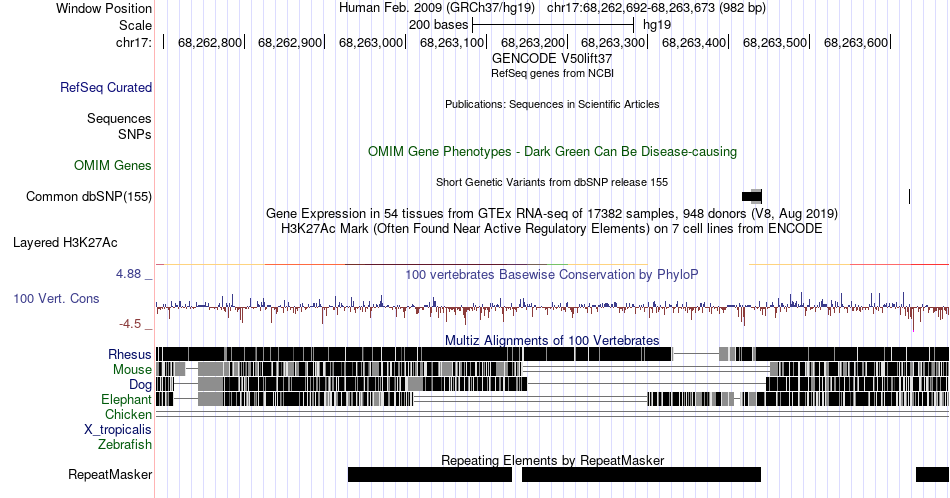
Task: Click the Scale label
Action: [135, 25]
